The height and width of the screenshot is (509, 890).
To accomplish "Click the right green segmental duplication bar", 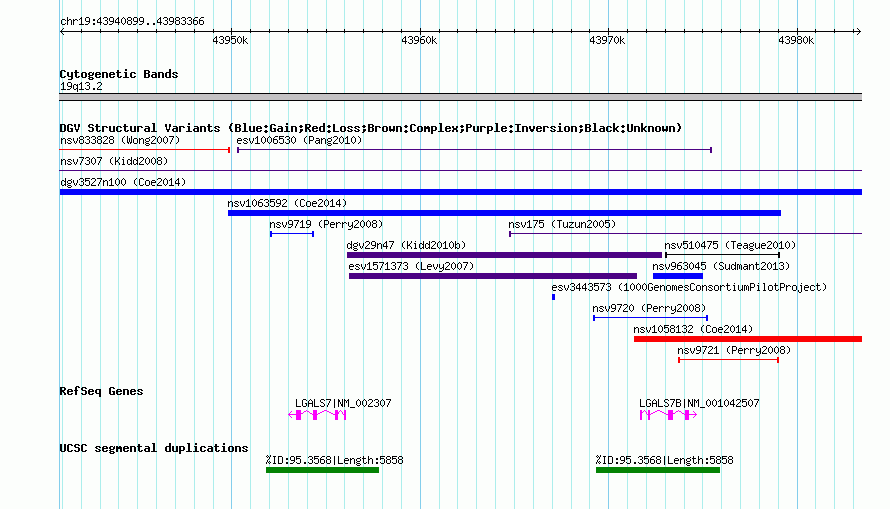I will (x=658, y=470).
